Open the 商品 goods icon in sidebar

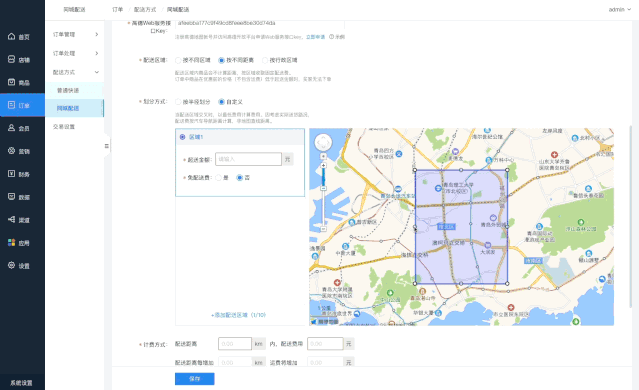pyautogui.click(x=11, y=82)
